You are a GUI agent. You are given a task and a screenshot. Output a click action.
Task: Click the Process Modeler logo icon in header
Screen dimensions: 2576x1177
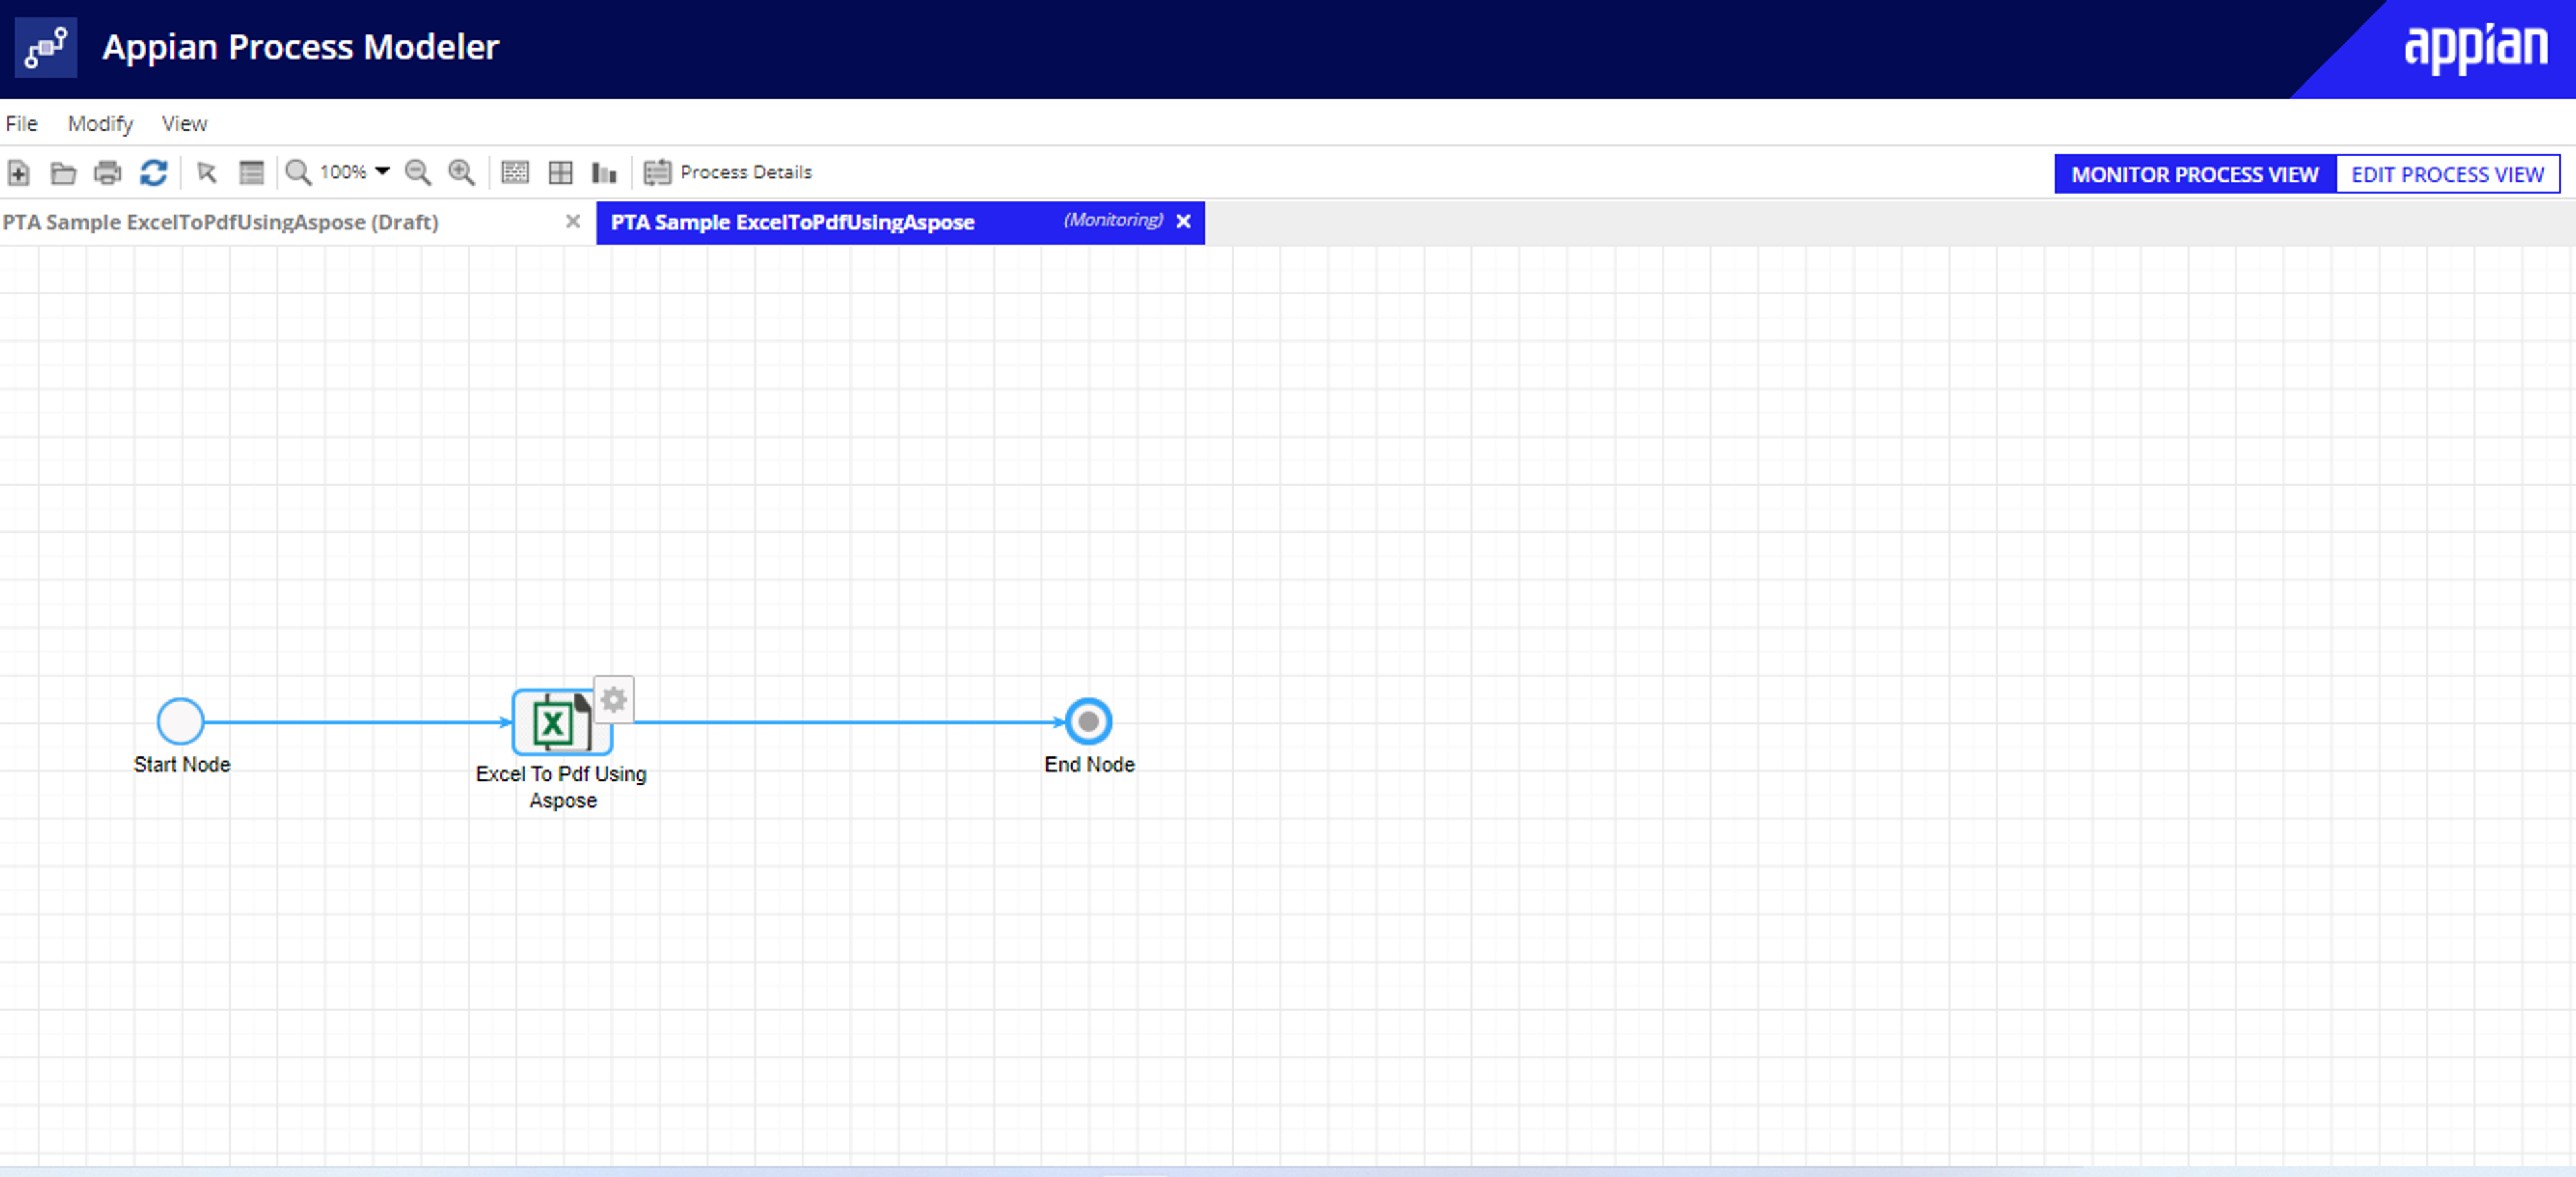46,48
